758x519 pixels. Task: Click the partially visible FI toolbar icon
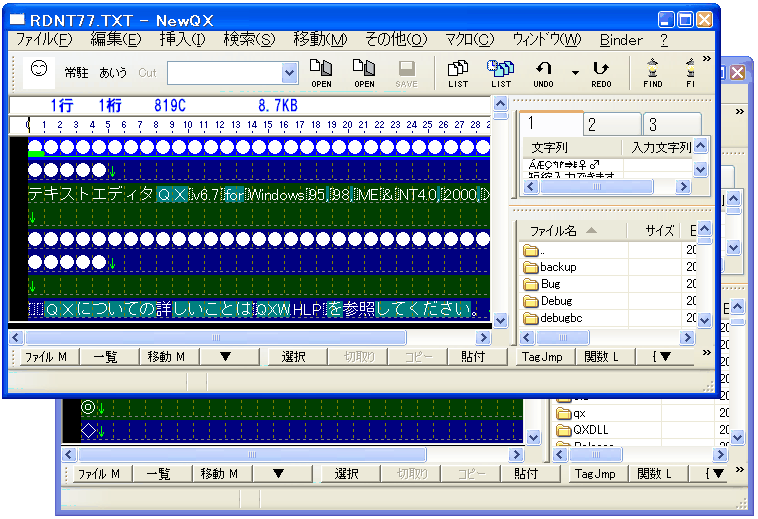(690, 73)
